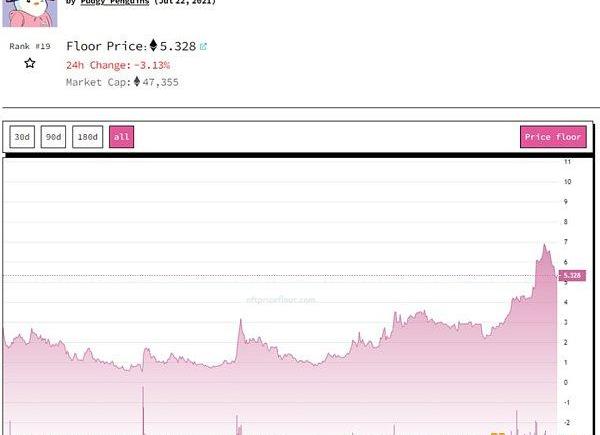Click the Pudgy Penguins collection avatar image
Viewport: 600px width, 435px height.
click(30, 10)
